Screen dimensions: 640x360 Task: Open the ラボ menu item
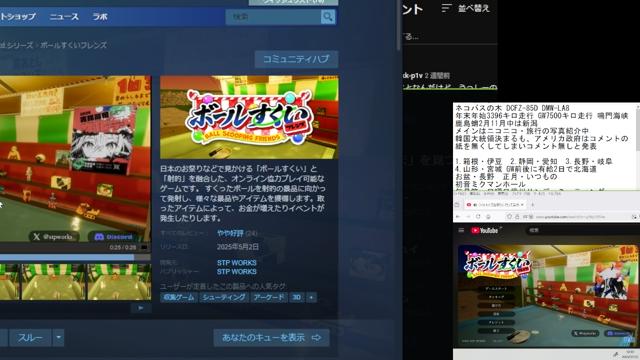click(100, 17)
